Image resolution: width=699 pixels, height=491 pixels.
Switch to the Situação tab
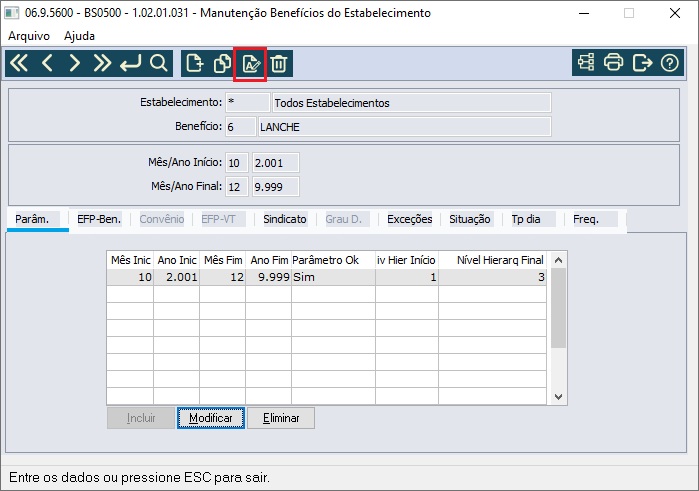point(469,219)
